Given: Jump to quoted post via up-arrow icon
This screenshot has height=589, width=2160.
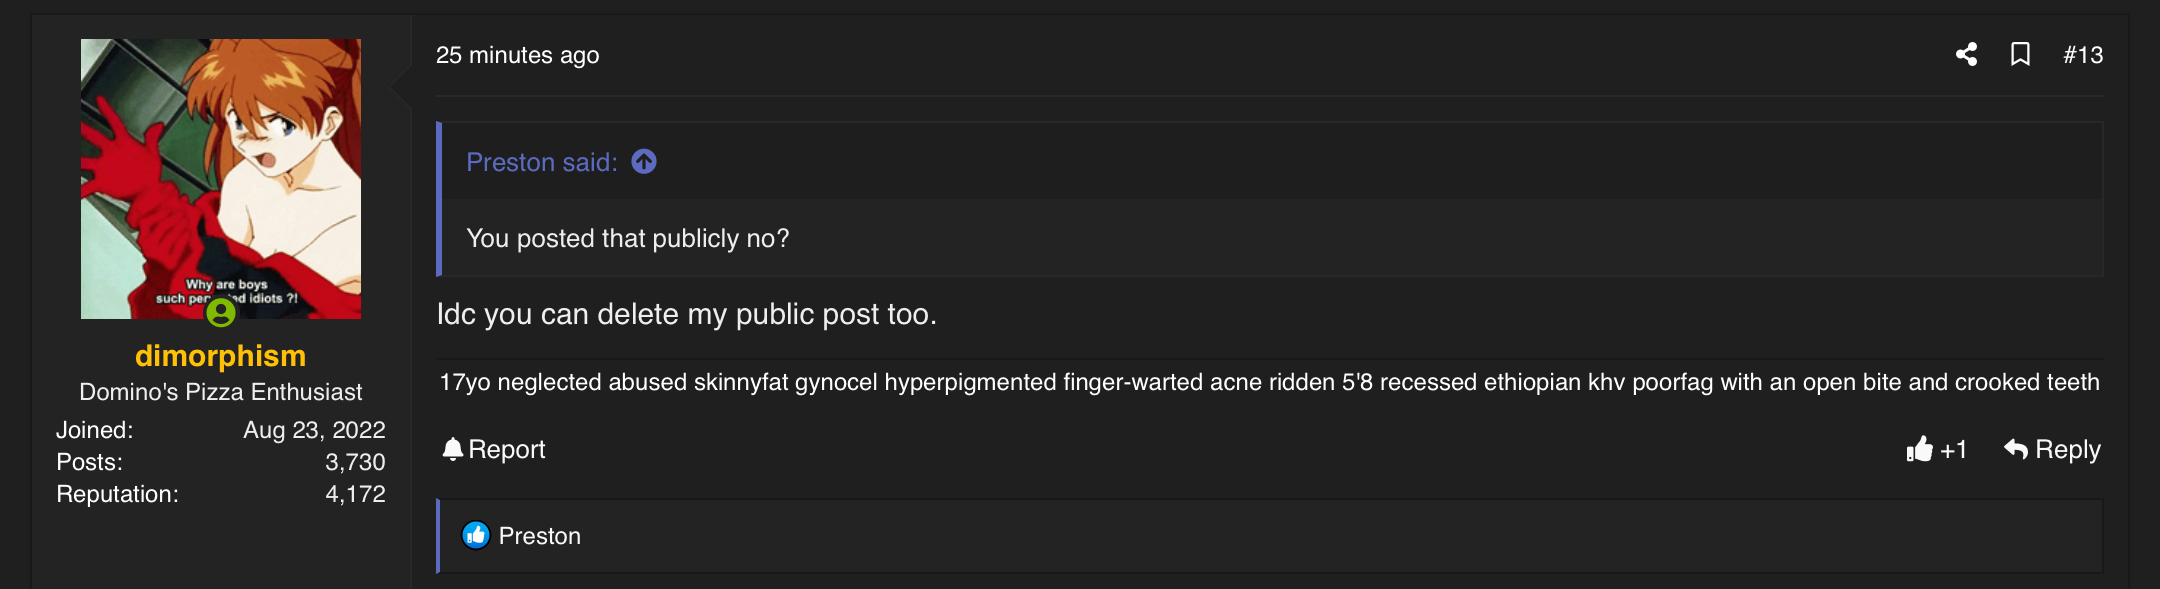Looking at the screenshot, I should coord(644,161).
